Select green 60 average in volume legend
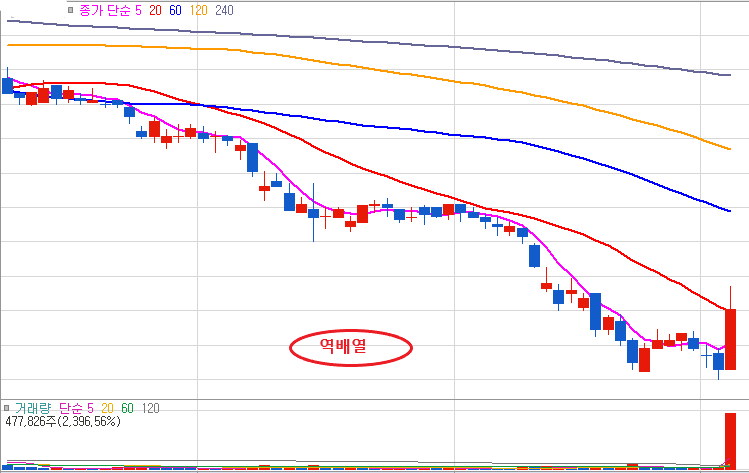The image size is (749, 473). coord(128,408)
